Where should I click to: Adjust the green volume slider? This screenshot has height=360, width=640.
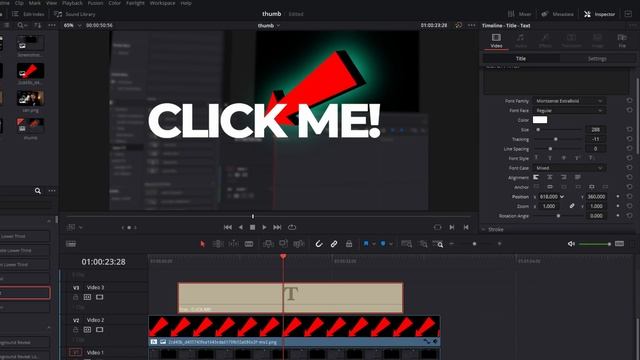tap(595, 244)
